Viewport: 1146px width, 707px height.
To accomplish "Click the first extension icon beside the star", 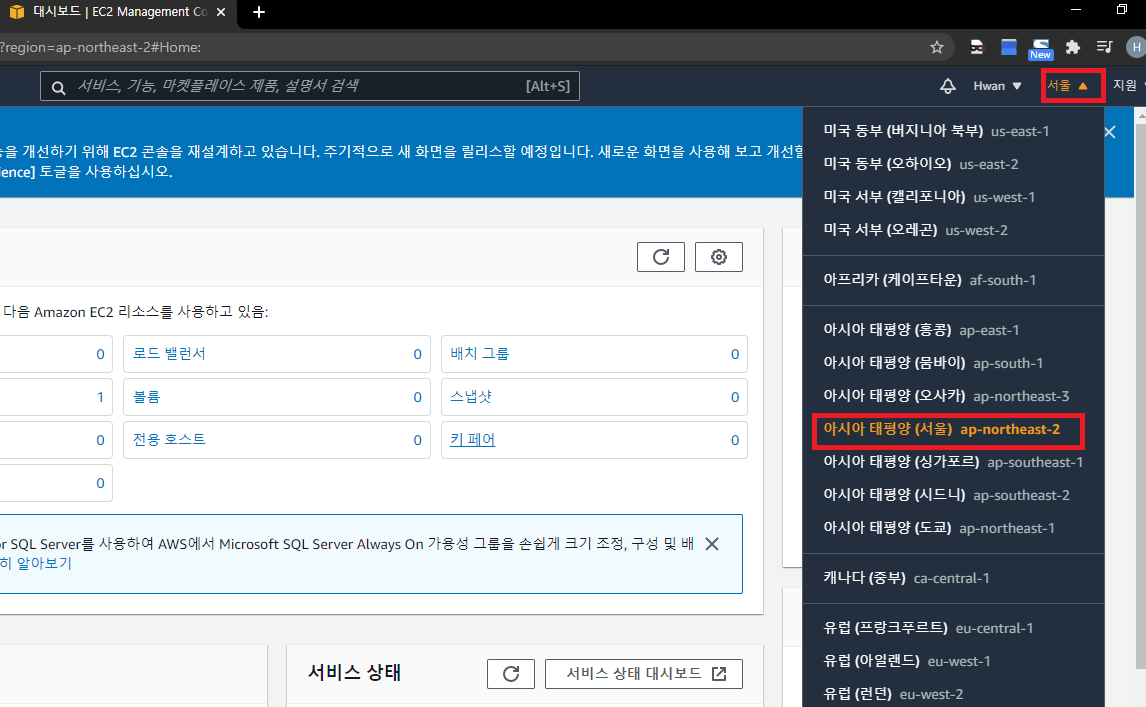I will [976, 48].
